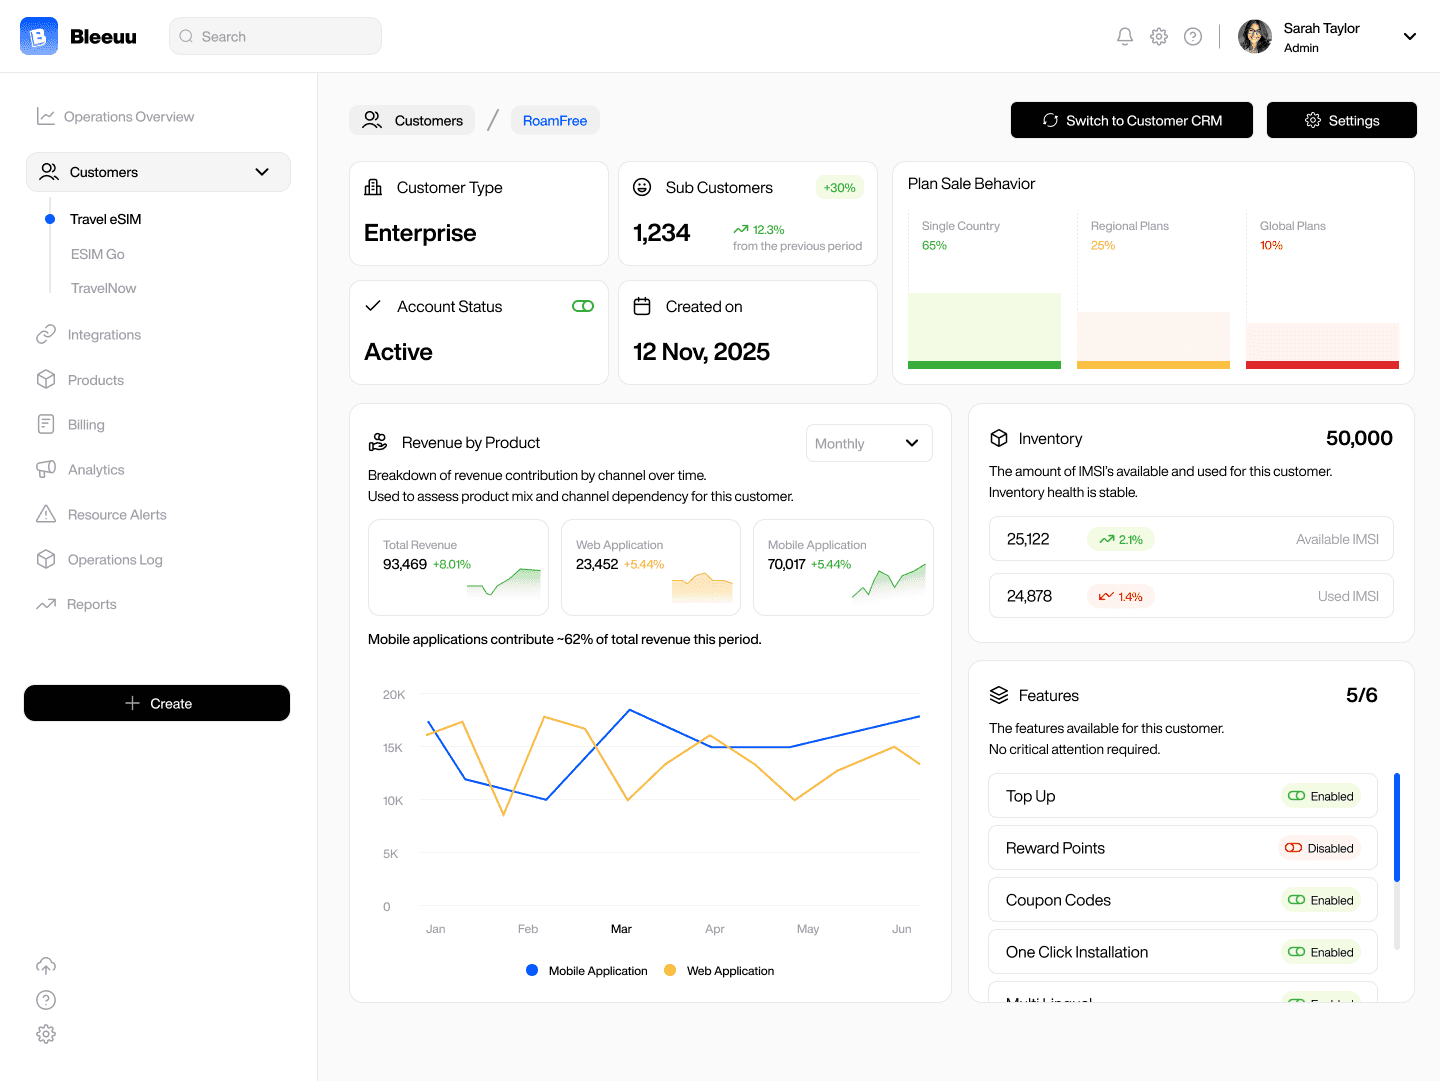Open the notifications bell icon
This screenshot has height=1081, width=1440.
[x=1125, y=36]
